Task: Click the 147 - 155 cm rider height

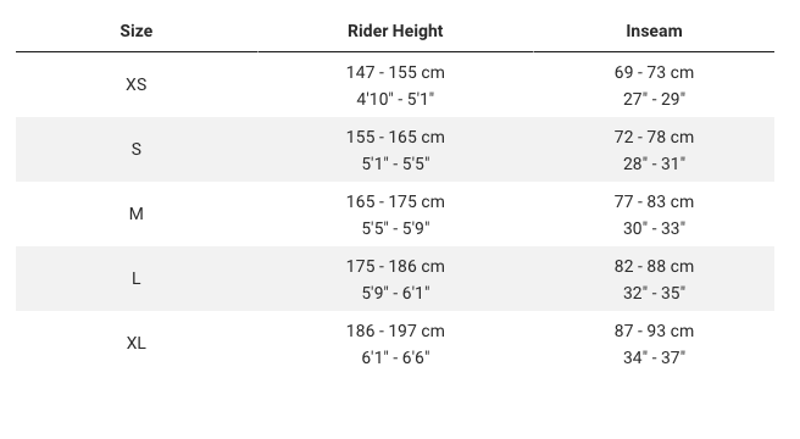Action: click(395, 73)
